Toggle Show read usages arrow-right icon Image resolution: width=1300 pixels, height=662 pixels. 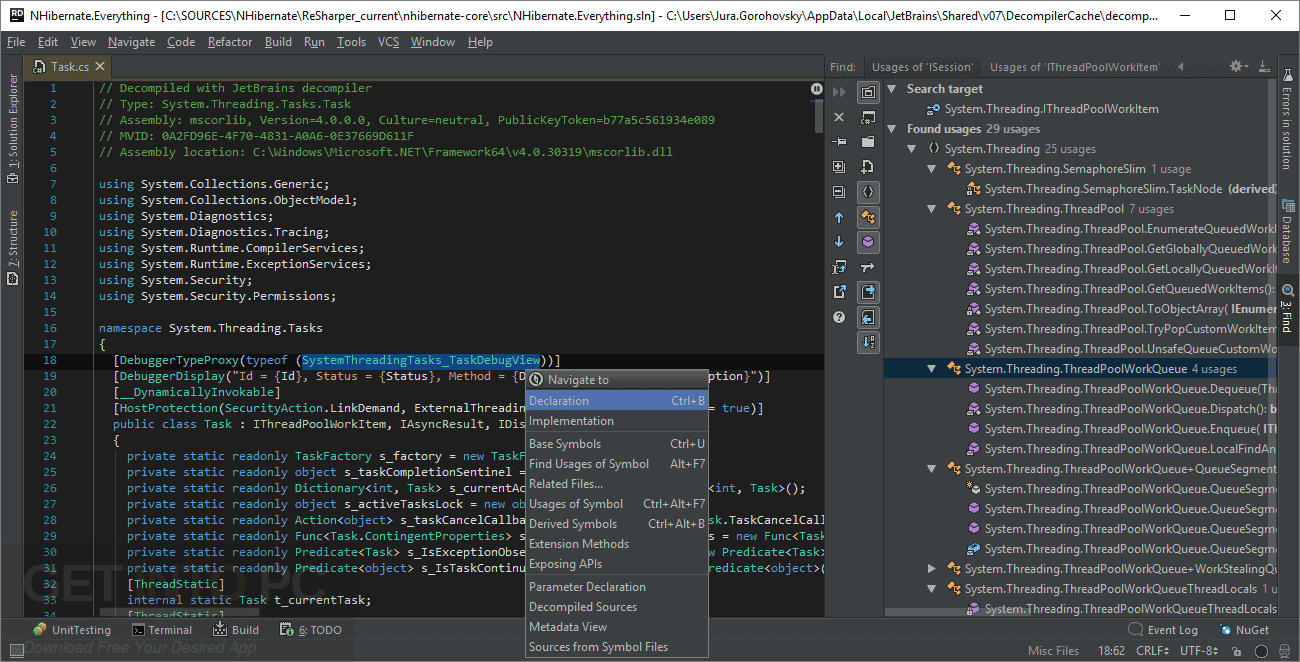(x=868, y=292)
